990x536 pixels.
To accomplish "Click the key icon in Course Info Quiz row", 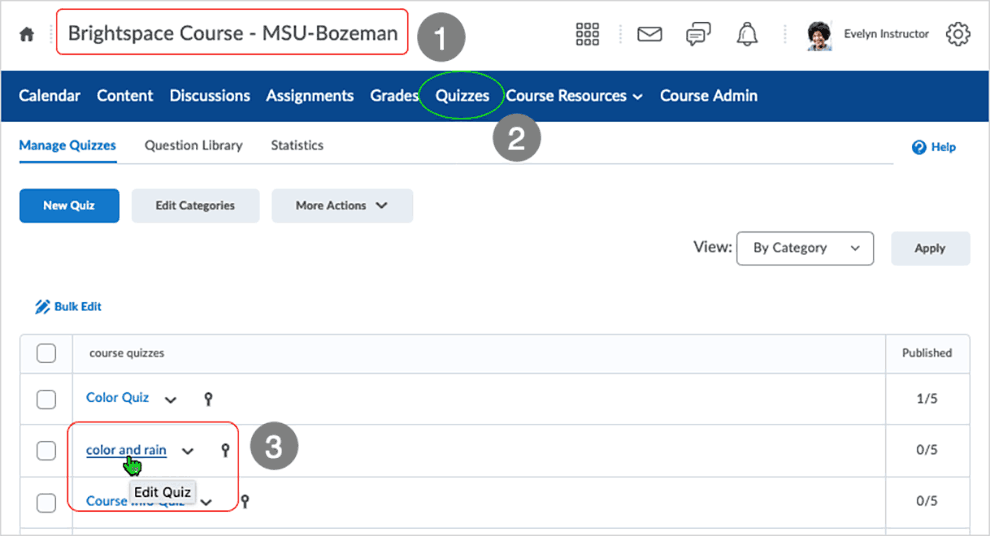I will 245,501.
